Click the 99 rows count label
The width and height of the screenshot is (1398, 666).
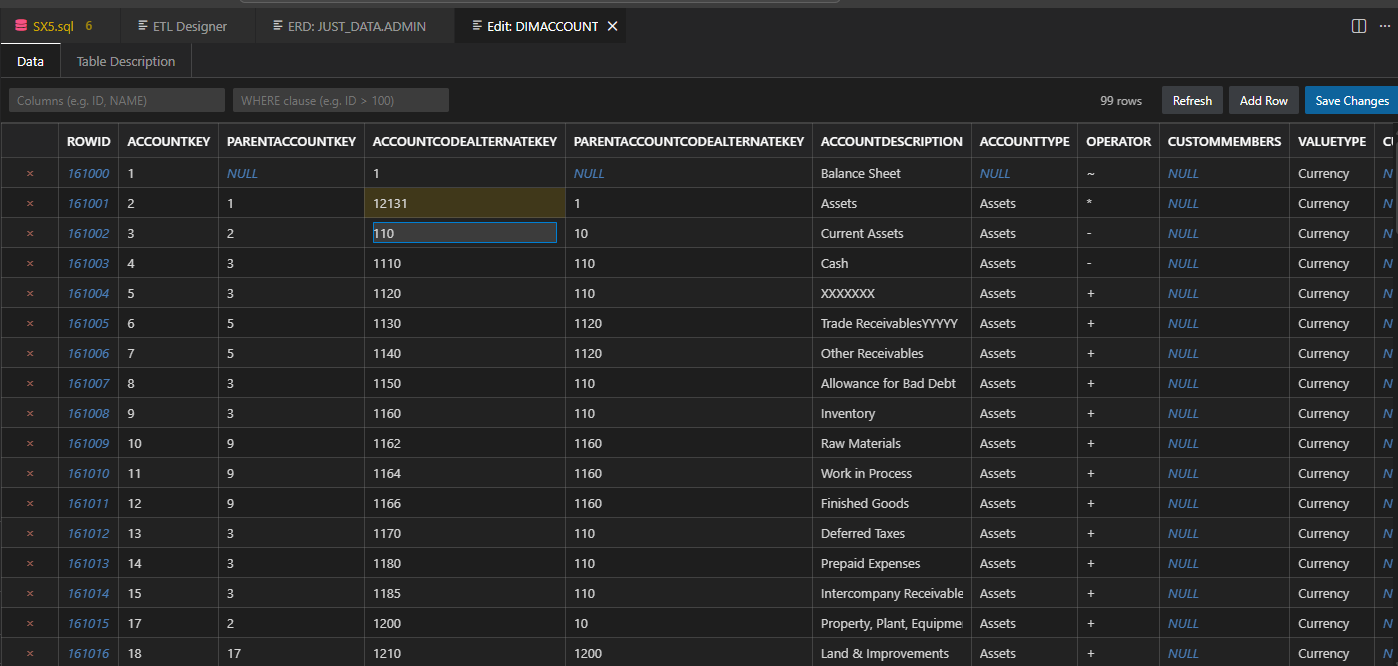pyautogui.click(x=1121, y=100)
